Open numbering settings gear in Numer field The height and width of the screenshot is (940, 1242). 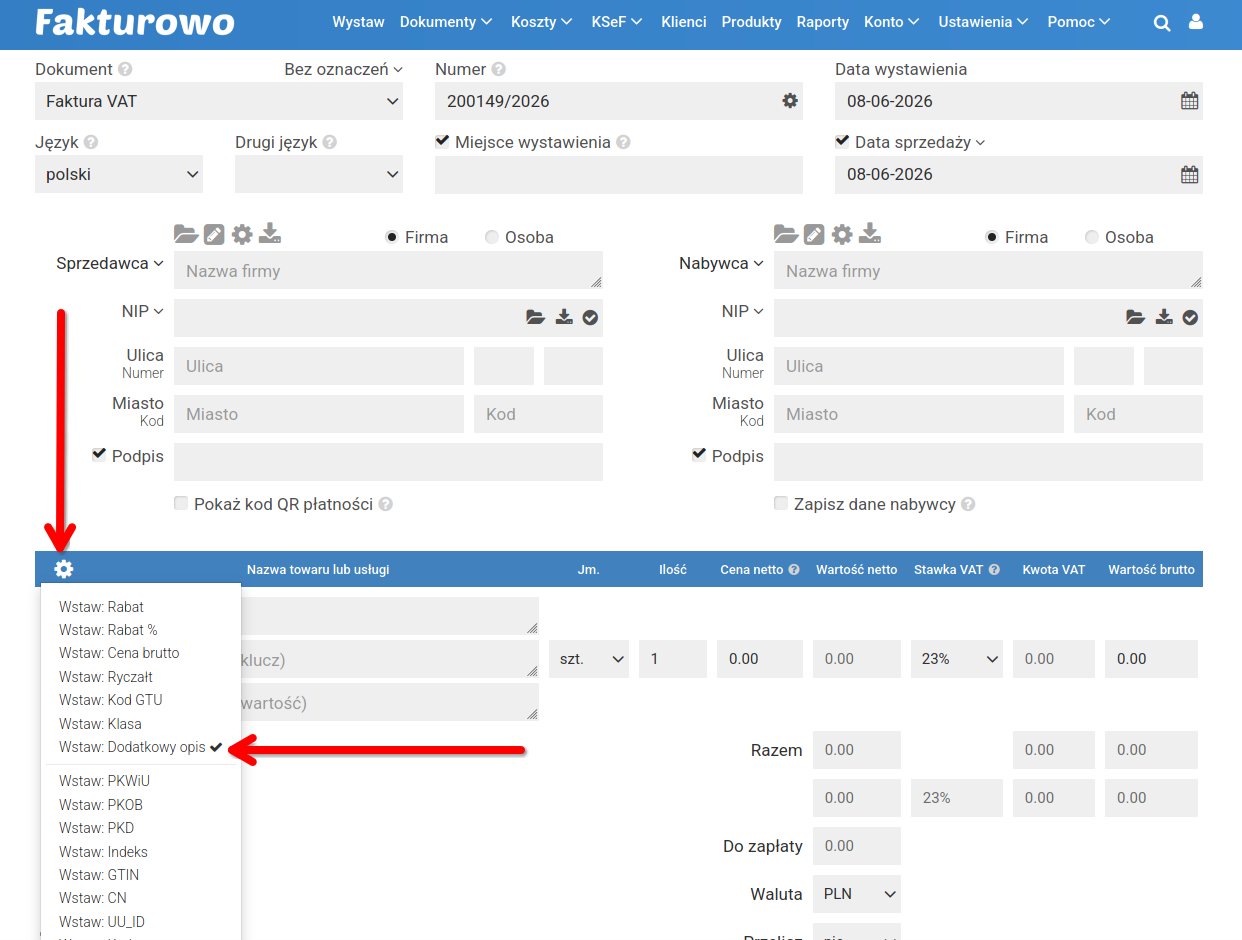pyautogui.click(x=790, y=101)
